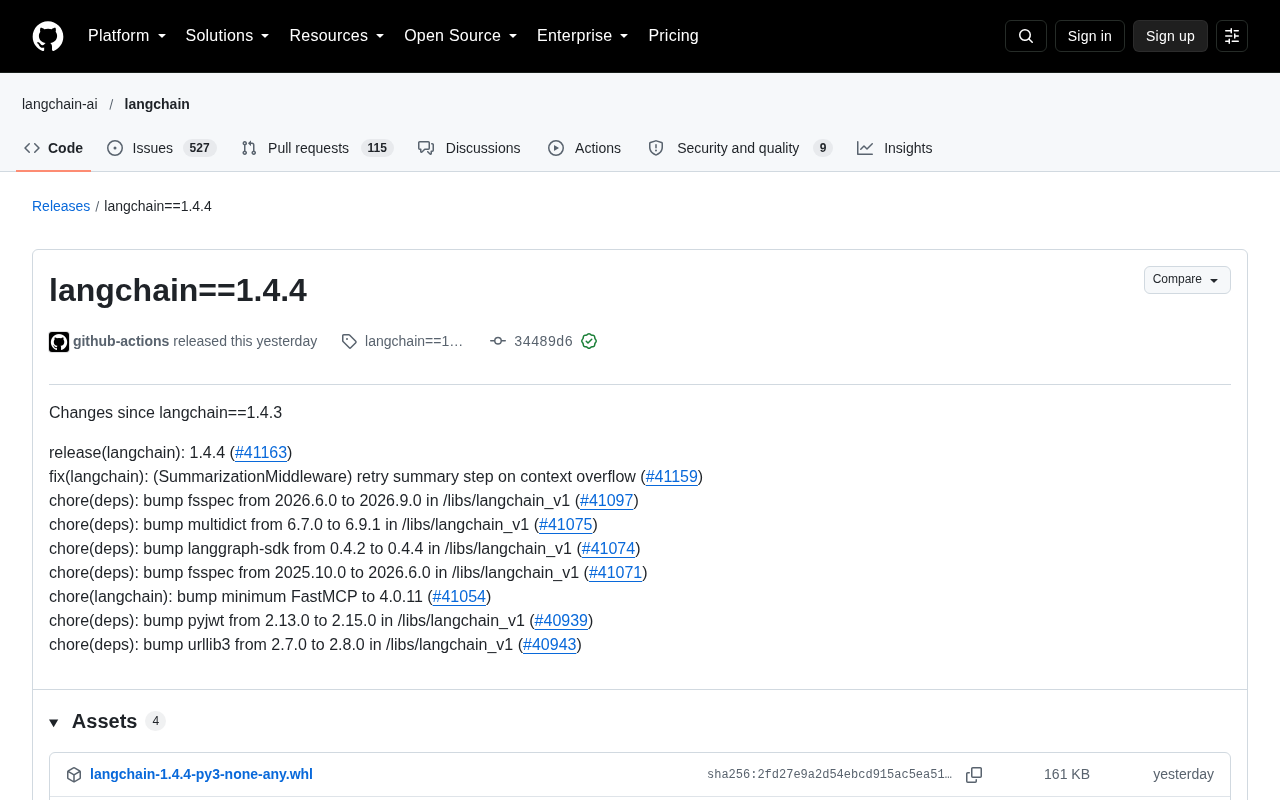
Task: Open the Pricing page
Action: 673,36
